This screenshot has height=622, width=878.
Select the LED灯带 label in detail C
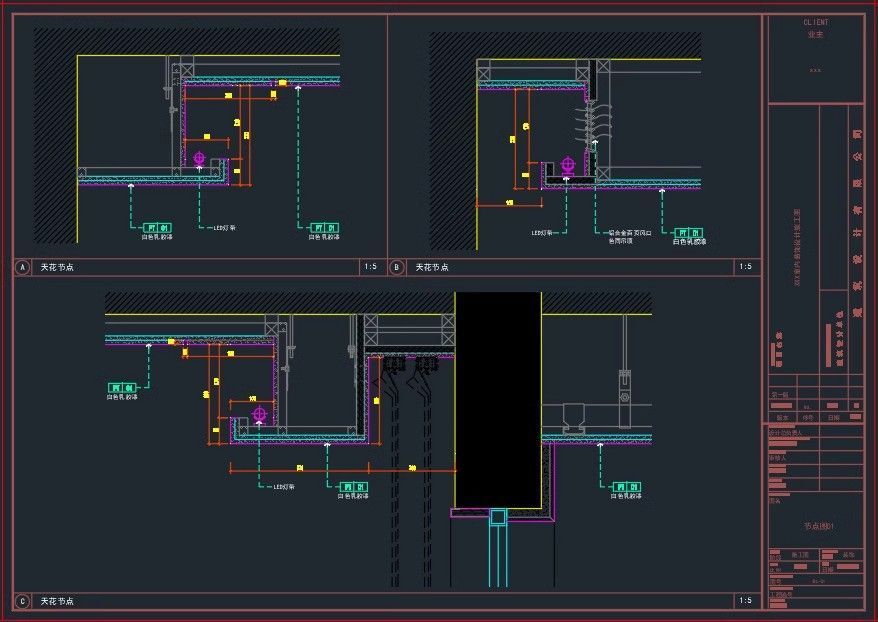pyautogui.click(x=283, y=487)
